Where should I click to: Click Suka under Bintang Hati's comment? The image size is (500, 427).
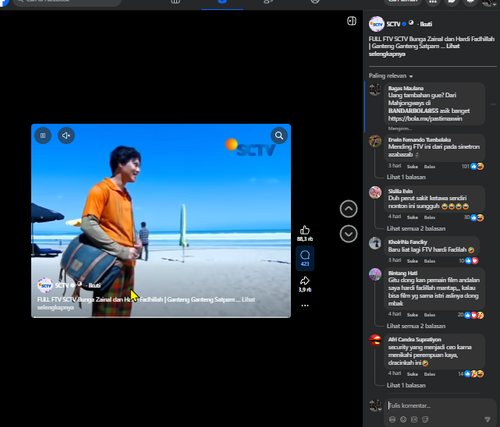[x=412, y=315]
